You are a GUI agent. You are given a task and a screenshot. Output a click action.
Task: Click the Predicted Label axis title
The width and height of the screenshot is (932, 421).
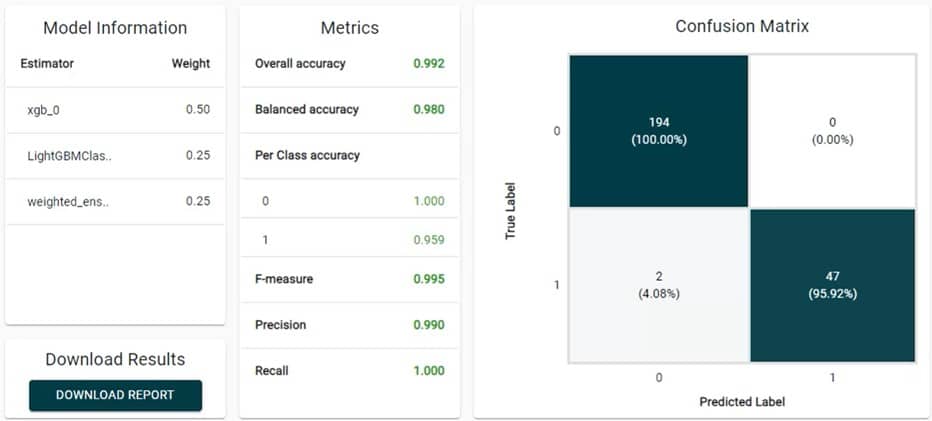(x=742, y=401)
